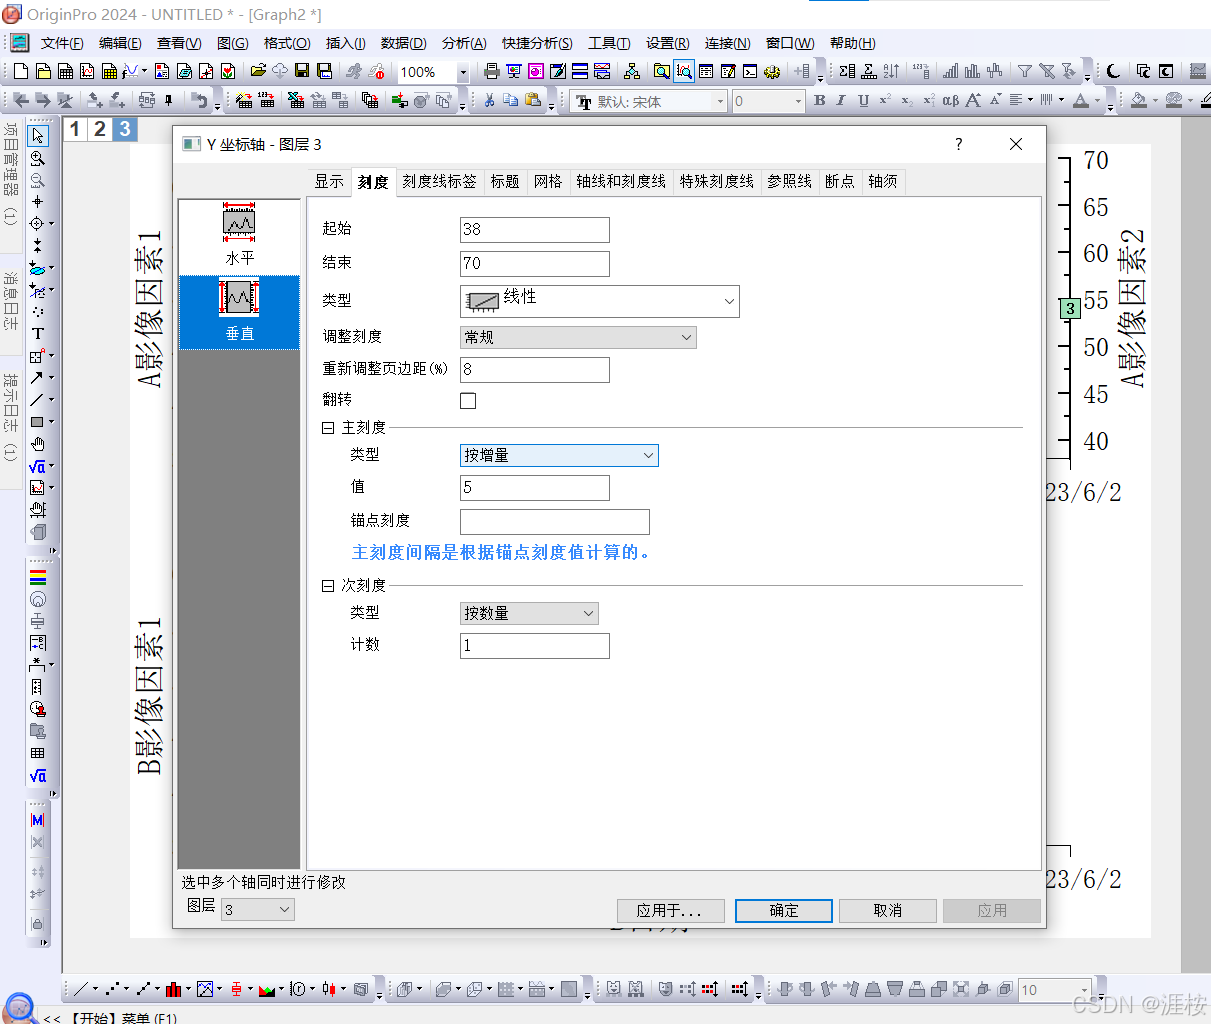The image size is (1211, 1024).
Task: Switch to the 显示 tab
Action: pos(329,181)
